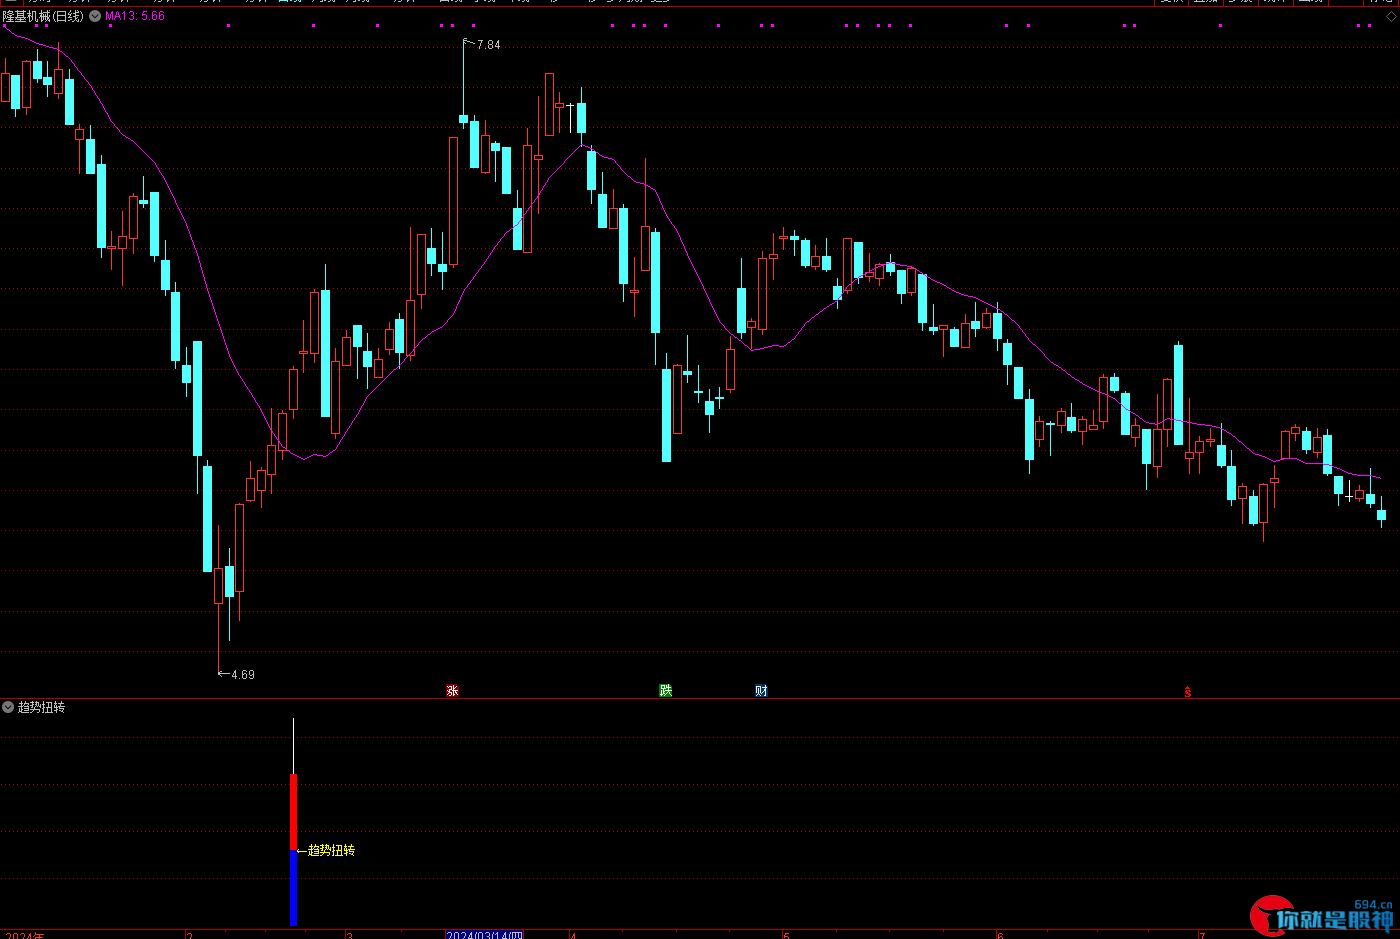This screenshot has width=1400, height=939.
Task: Click the green 跌 event marker
Action: click(666, 690)
